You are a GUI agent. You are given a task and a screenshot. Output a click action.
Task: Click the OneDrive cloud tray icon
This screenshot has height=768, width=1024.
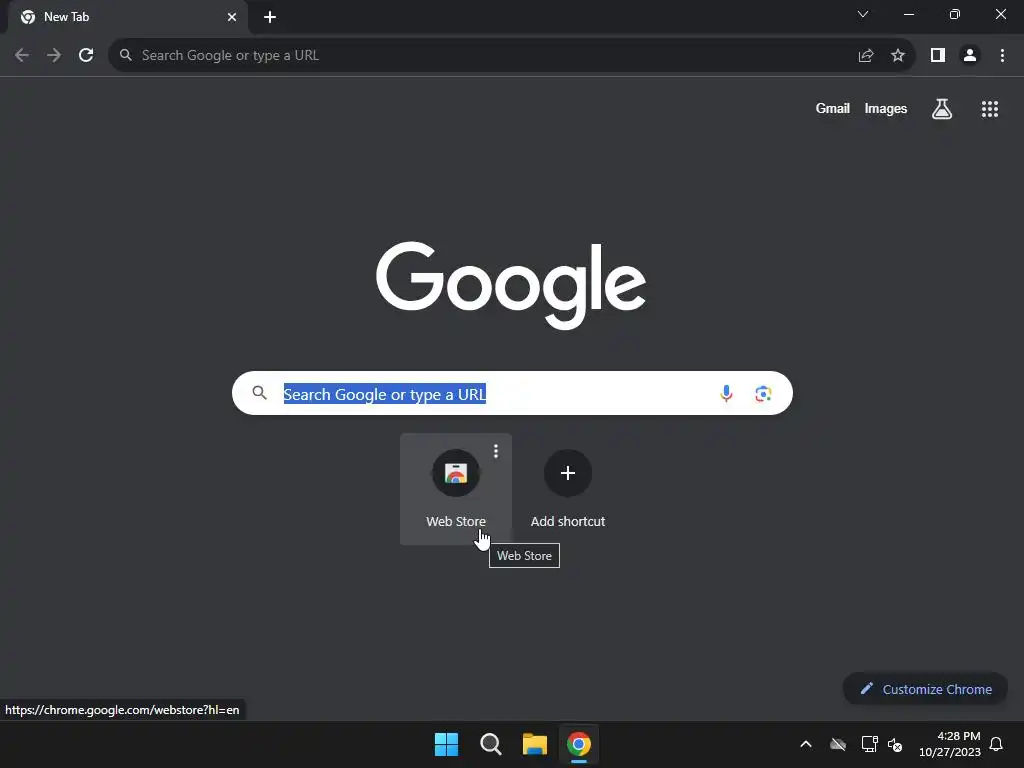838,744
